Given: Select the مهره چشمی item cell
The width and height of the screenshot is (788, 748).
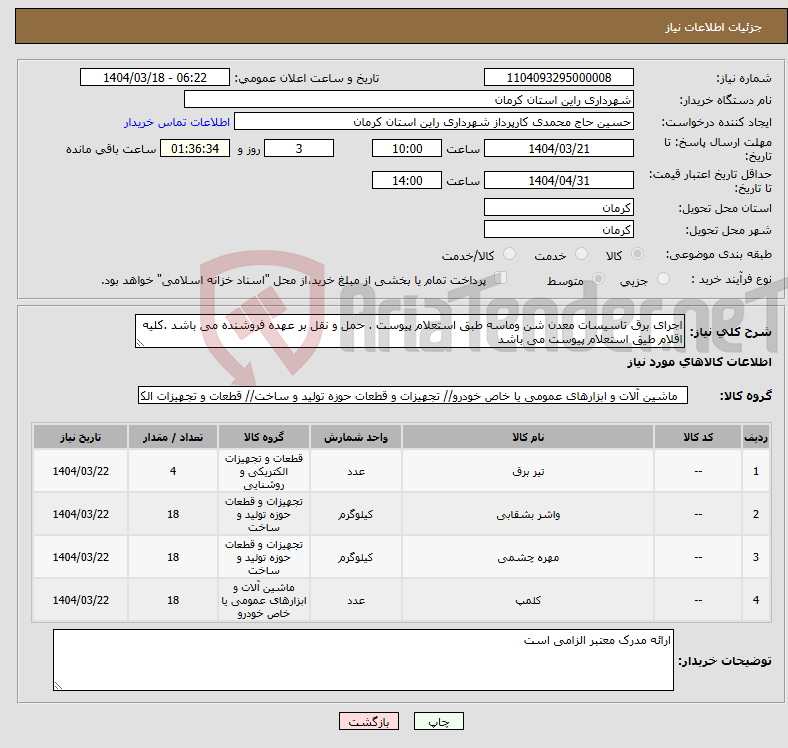Looking at the screenshot, I should click(528, 557).
